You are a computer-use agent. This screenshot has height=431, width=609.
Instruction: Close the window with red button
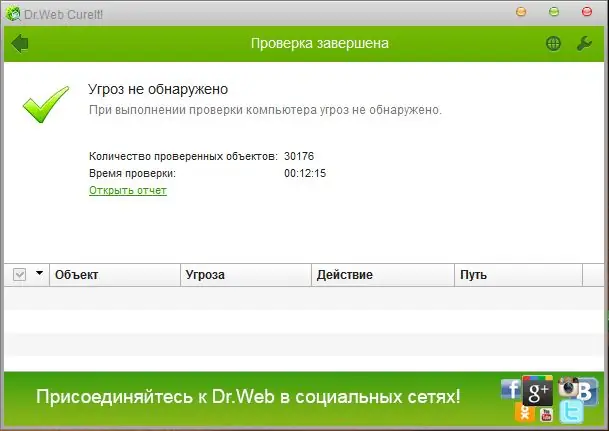click(x=586, y=12)
